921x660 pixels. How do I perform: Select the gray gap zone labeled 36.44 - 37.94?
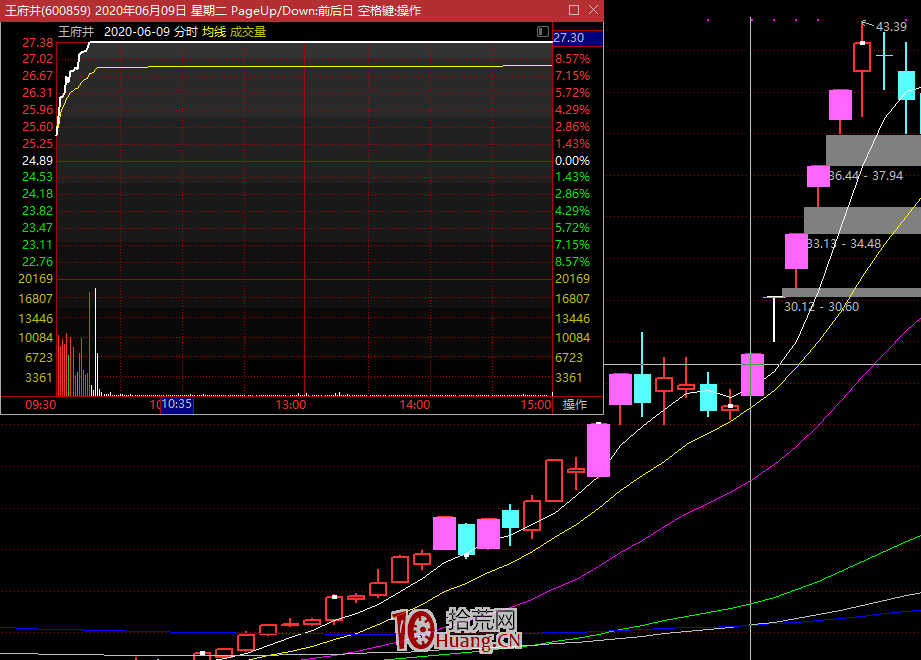click(873, 151)
